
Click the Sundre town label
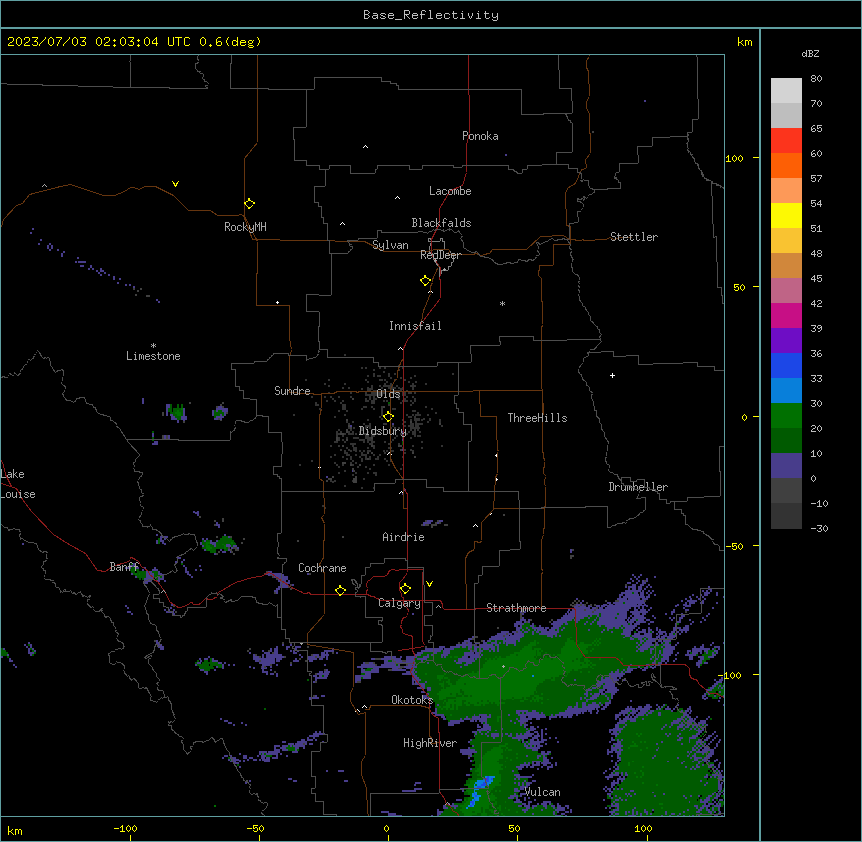[x=292, y=391]
